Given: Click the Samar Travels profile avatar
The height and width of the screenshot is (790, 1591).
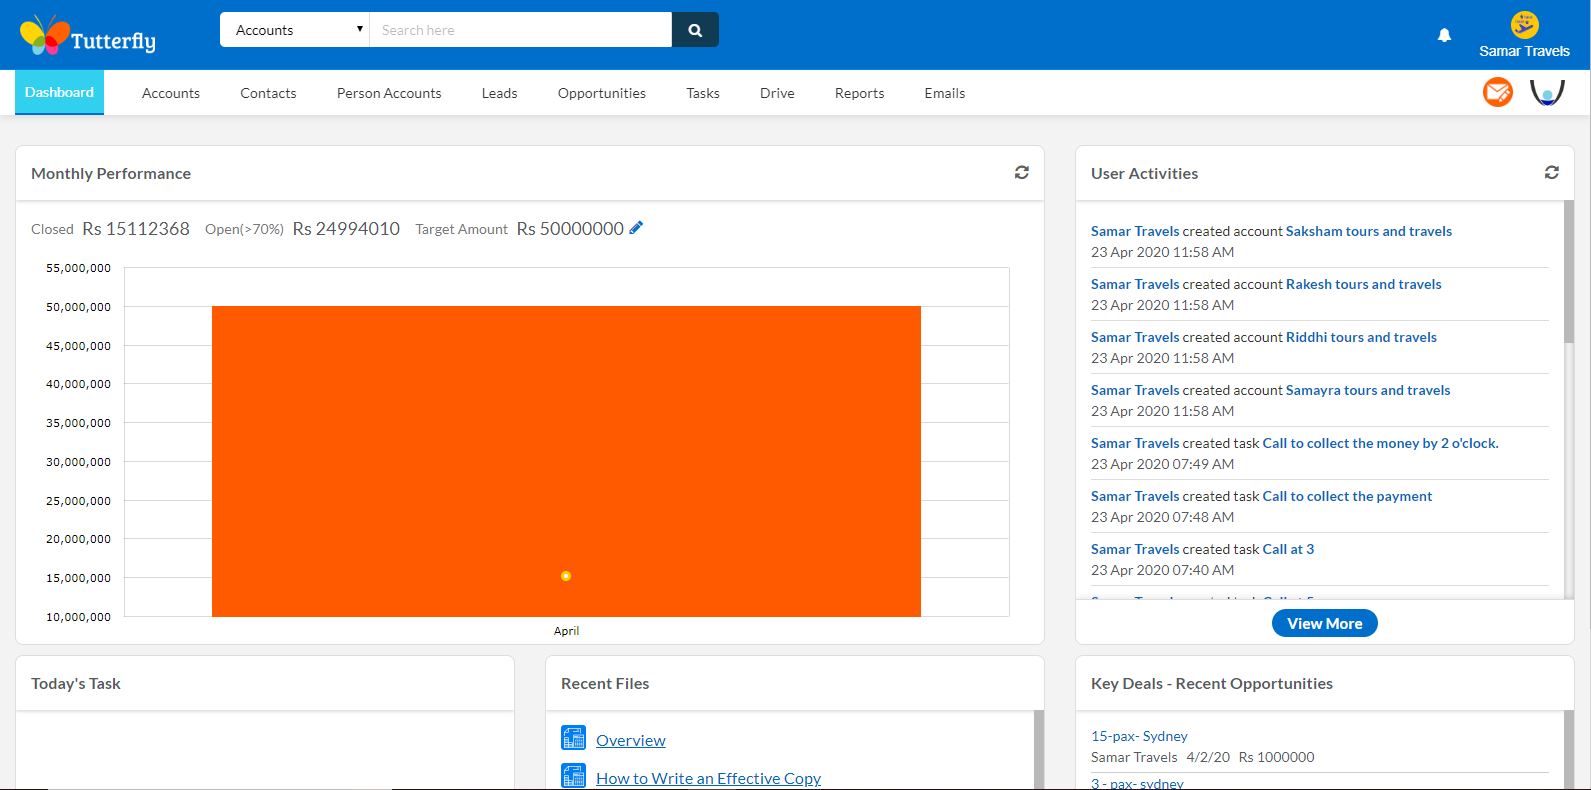Looking at the screenshot, I should pyautogui.click(x=1524, y=25).
